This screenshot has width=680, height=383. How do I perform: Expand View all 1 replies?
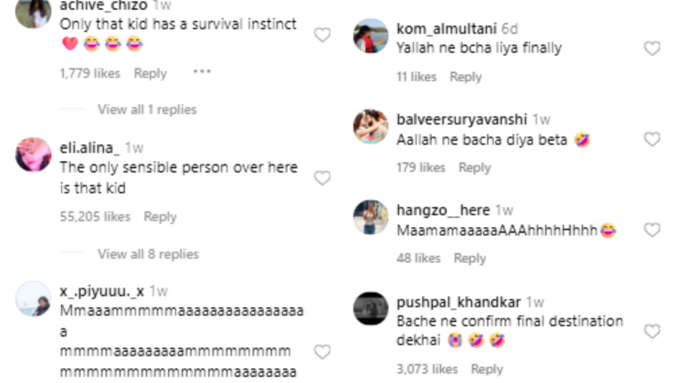[x=147, y=109]
